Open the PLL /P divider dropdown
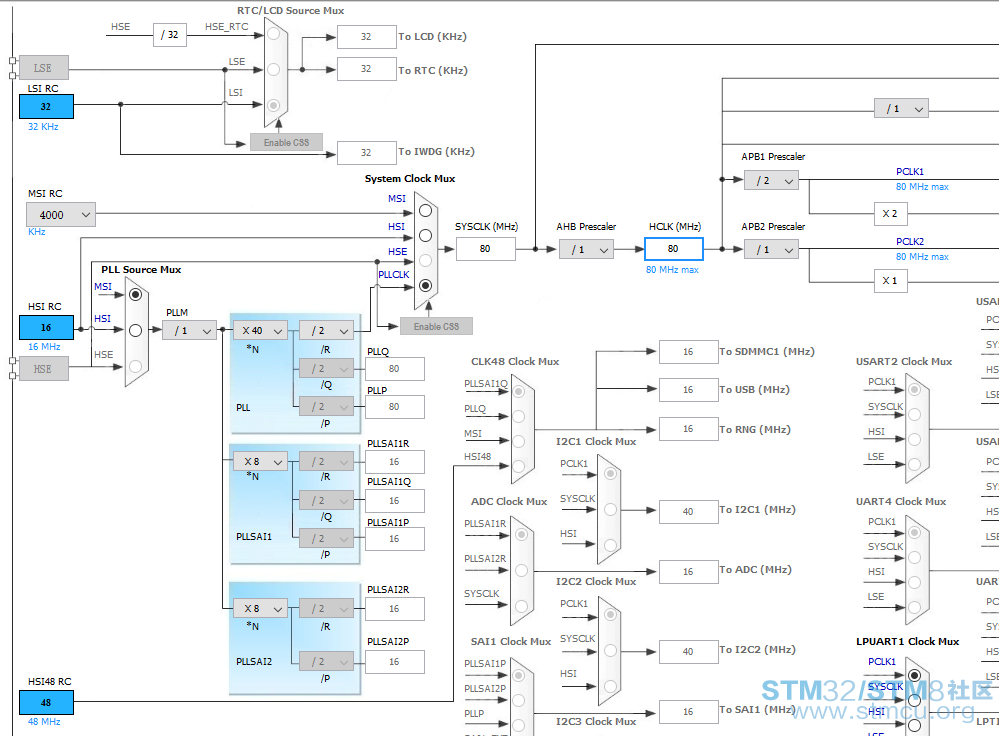The width and height of the screenshot is (999, 736). pos(326,407)
